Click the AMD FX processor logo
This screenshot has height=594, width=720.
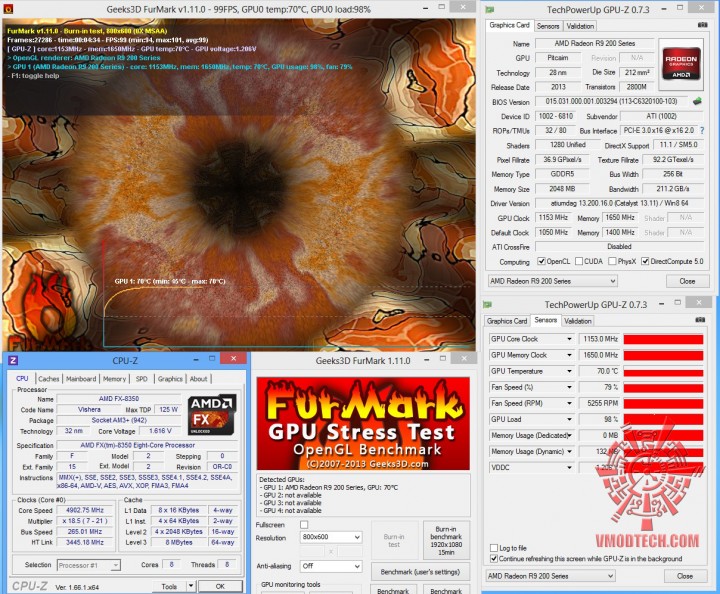click(212, 415)
